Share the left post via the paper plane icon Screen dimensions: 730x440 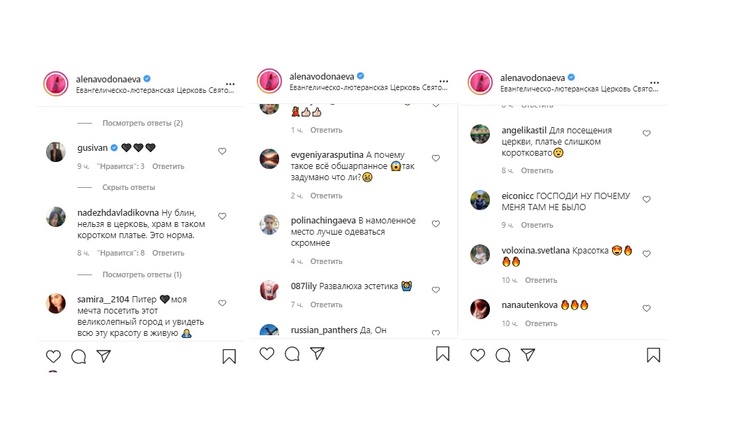tap(102, 356)
